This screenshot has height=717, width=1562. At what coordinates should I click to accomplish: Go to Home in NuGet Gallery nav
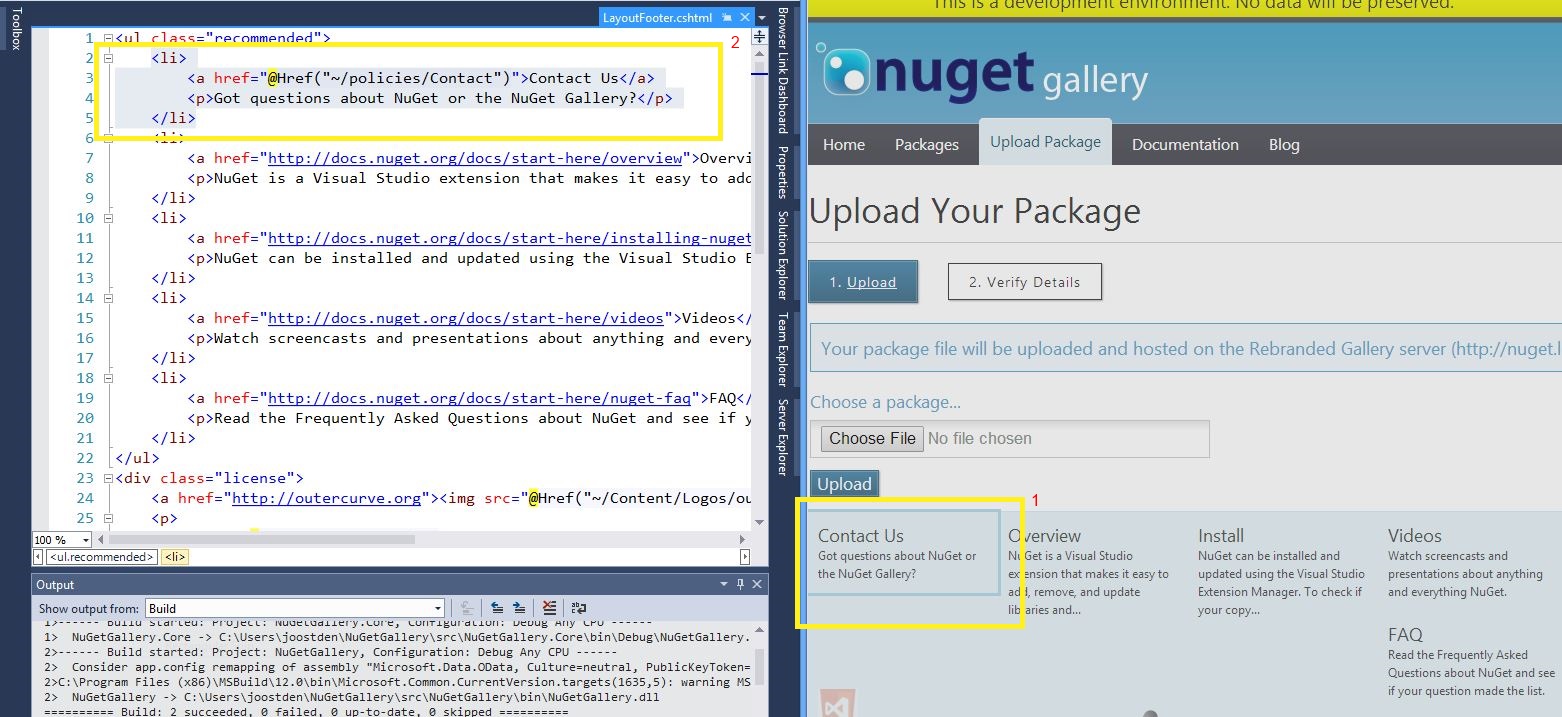click(x=844, y=145)
